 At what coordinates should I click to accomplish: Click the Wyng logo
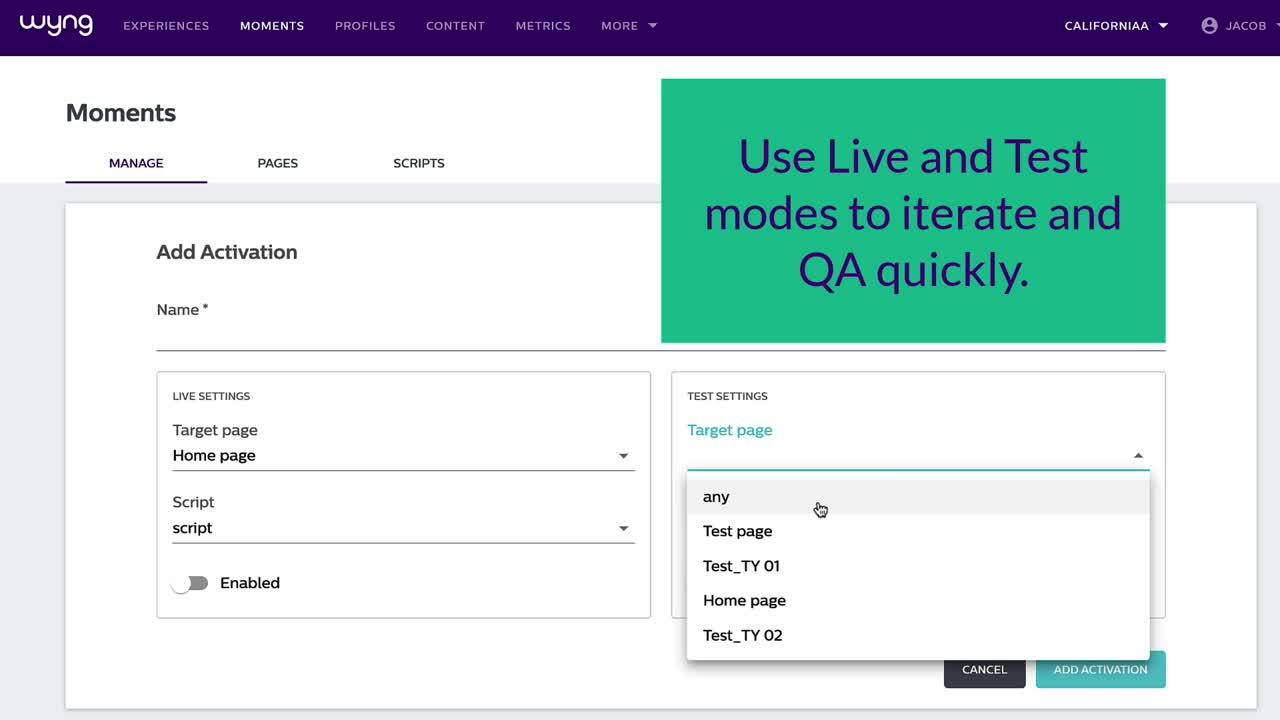pos(56,25)
